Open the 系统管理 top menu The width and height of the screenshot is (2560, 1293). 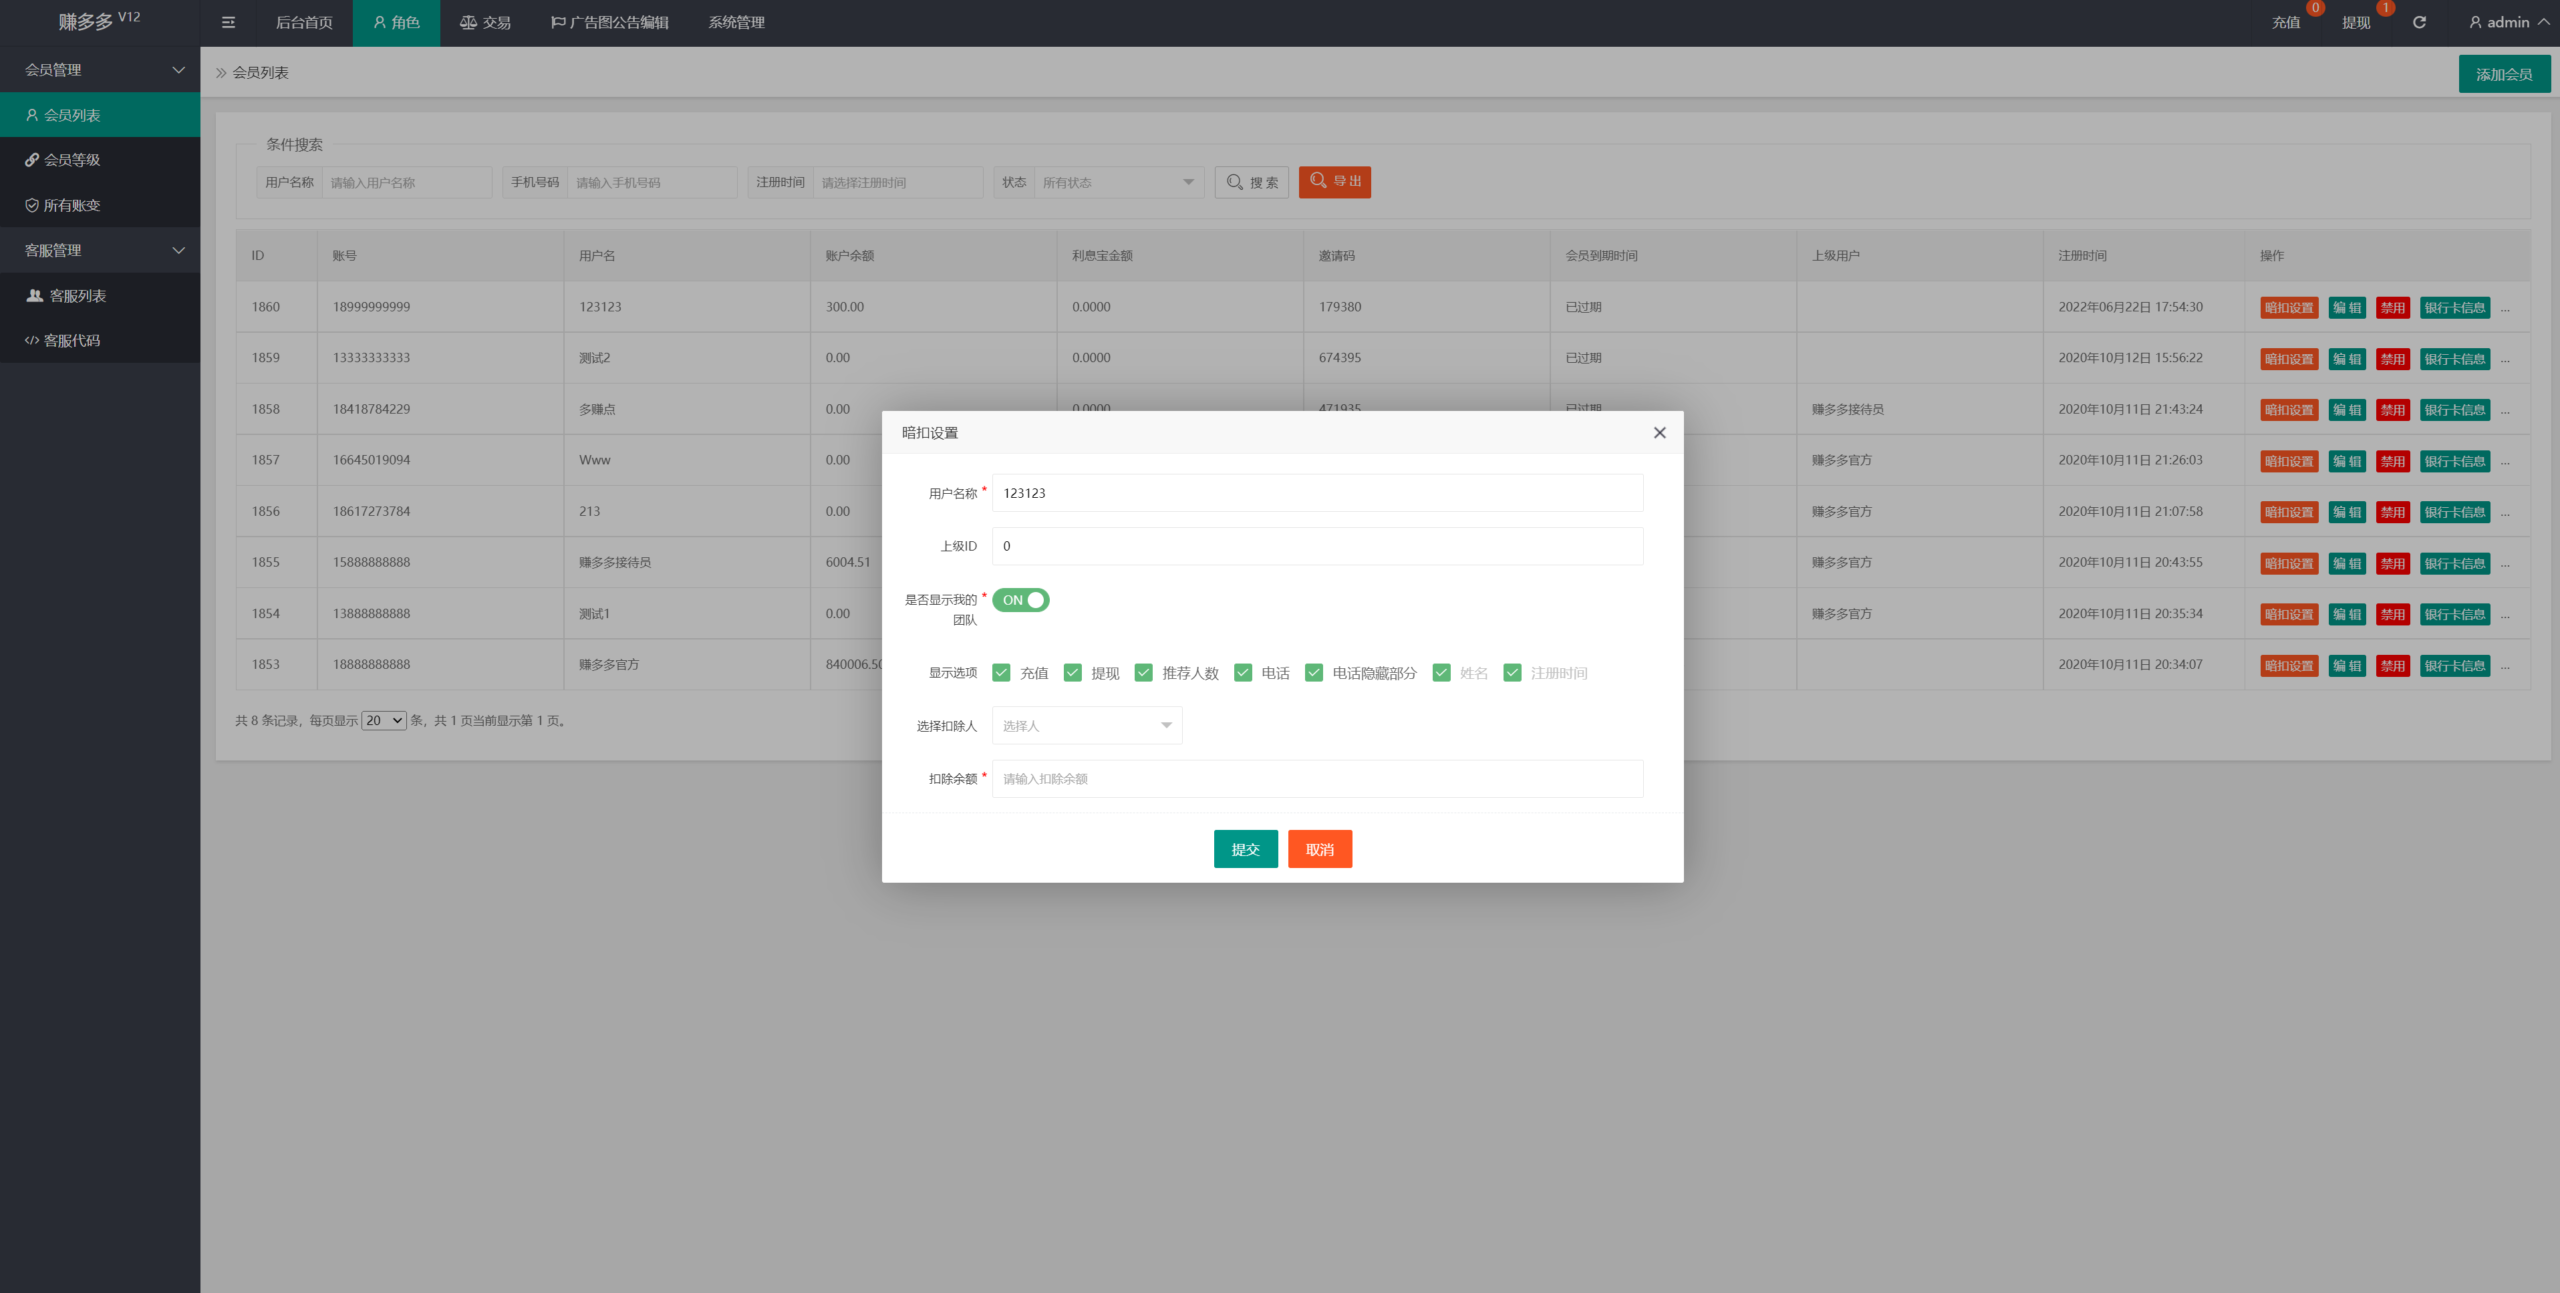pyautogui.click(x=737, y=22)
